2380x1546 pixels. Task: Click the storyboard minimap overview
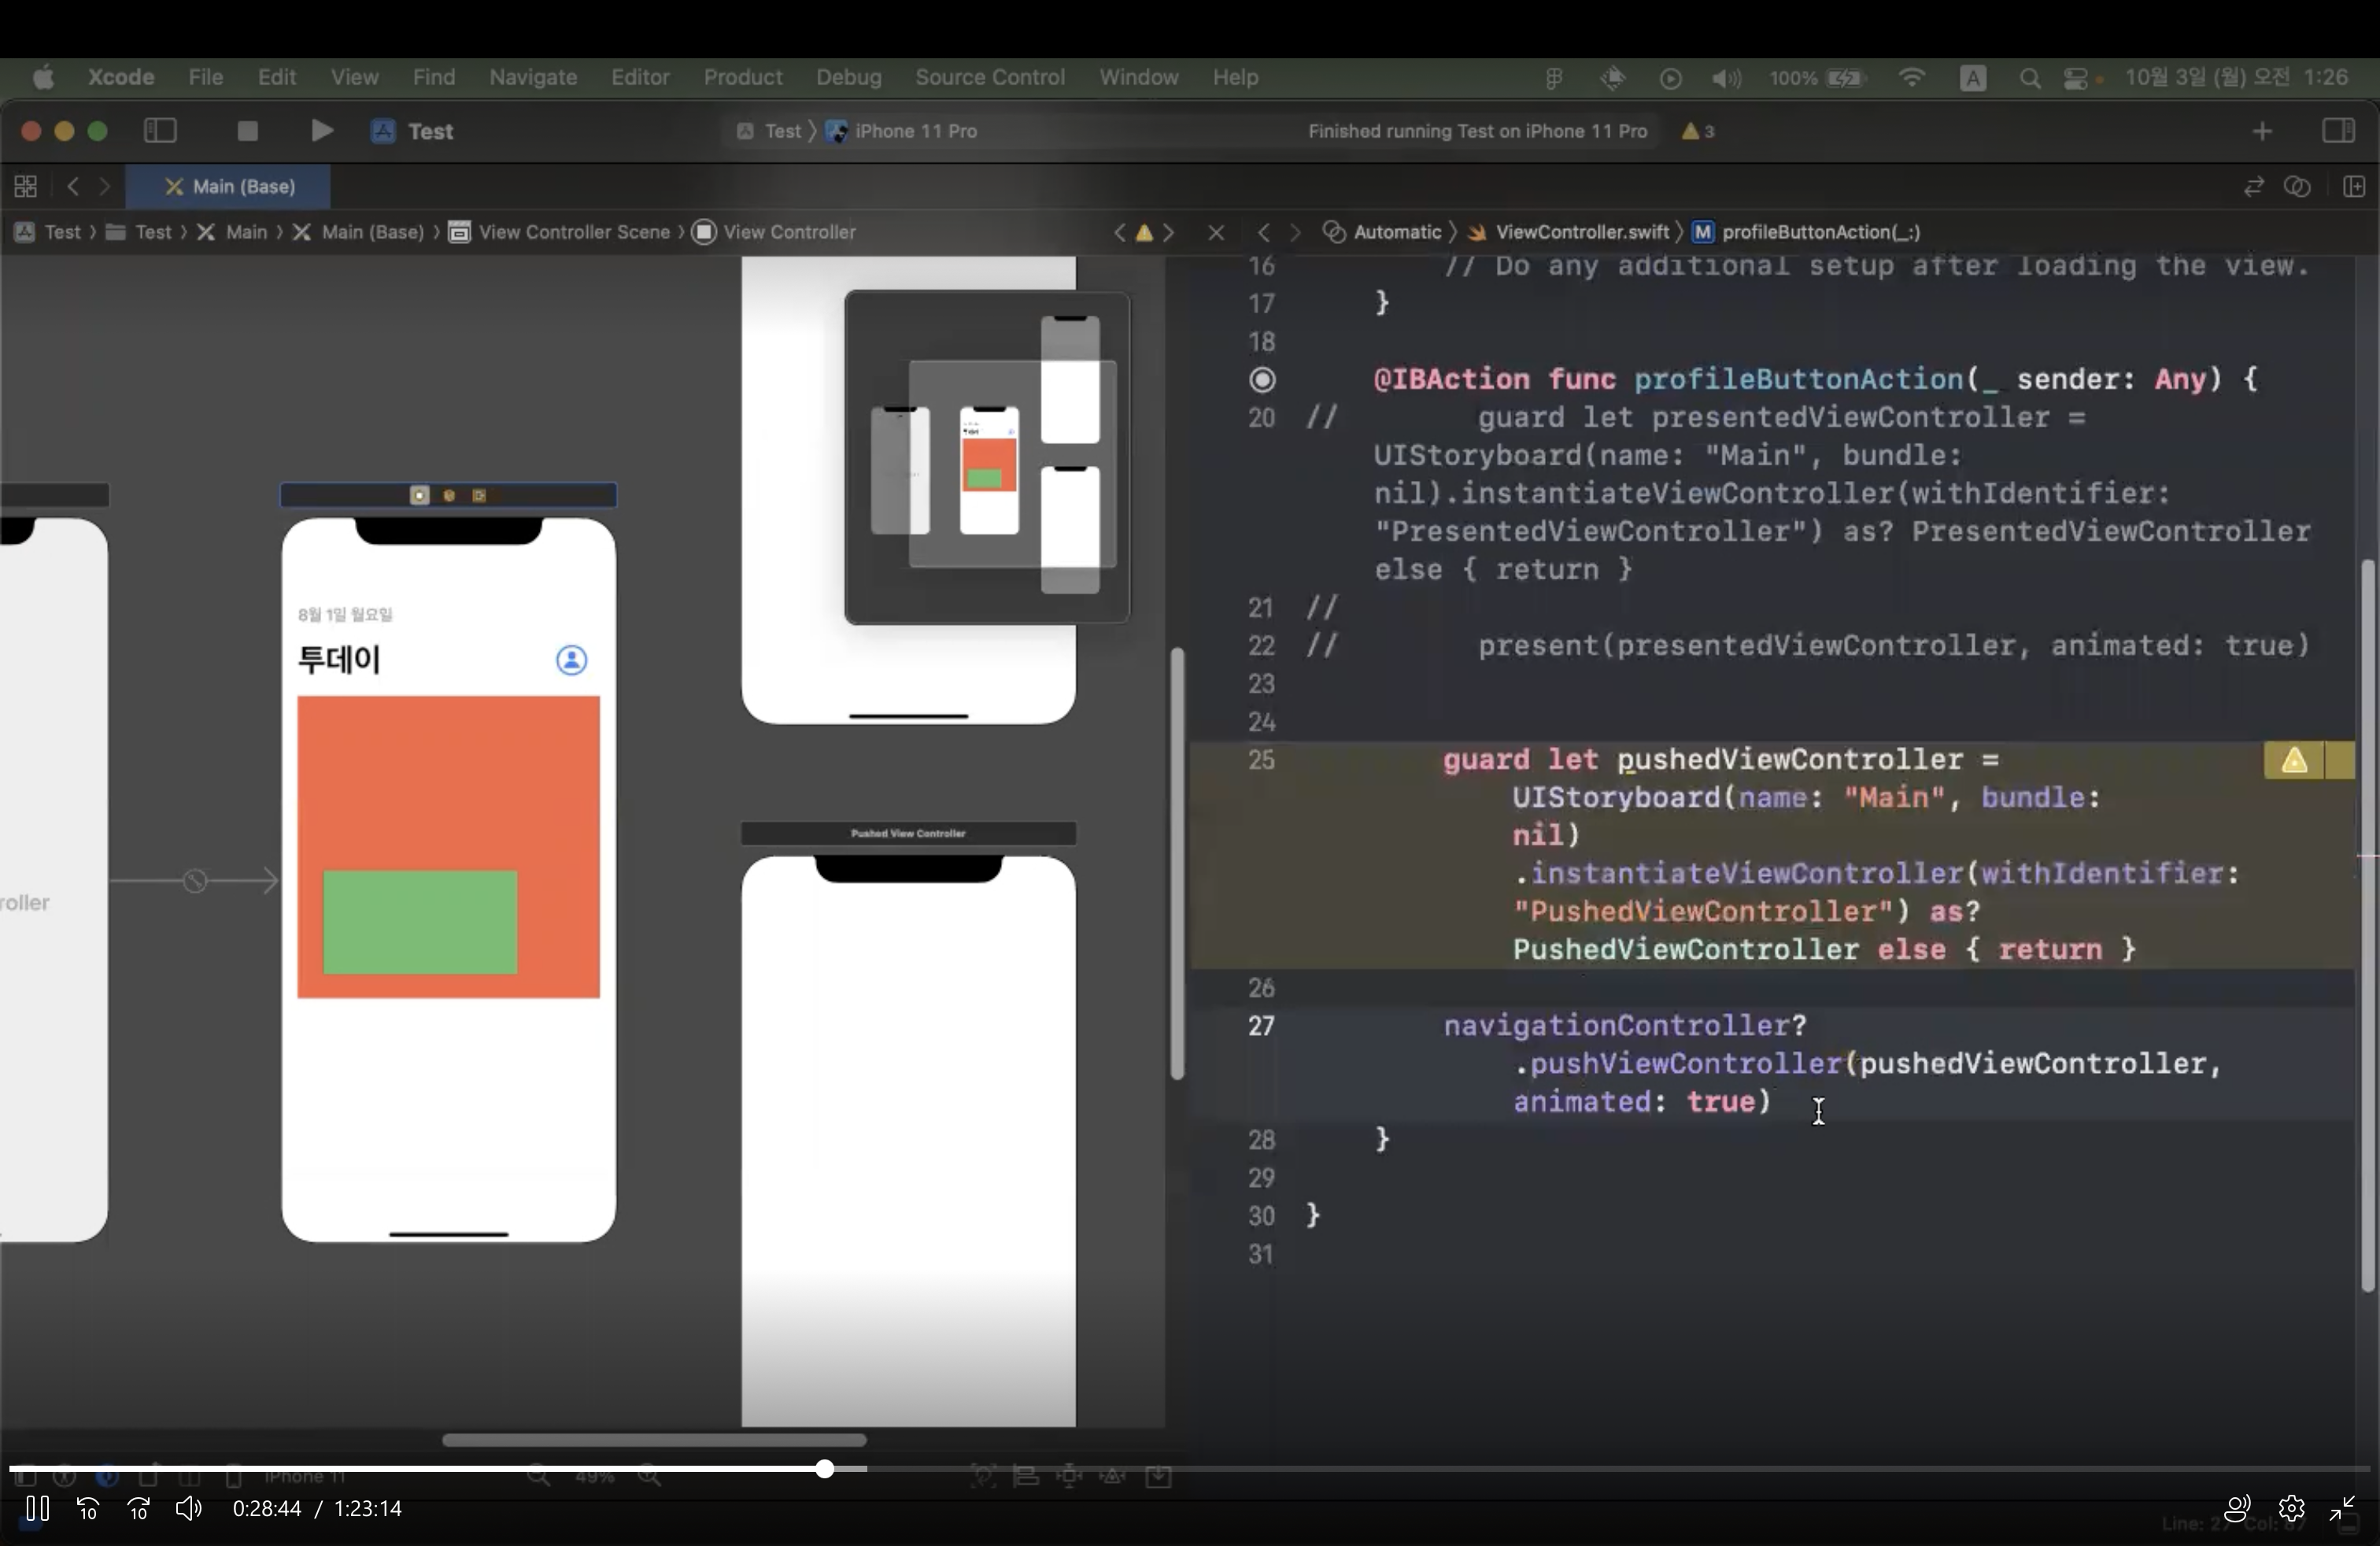[x=987, y=458]
